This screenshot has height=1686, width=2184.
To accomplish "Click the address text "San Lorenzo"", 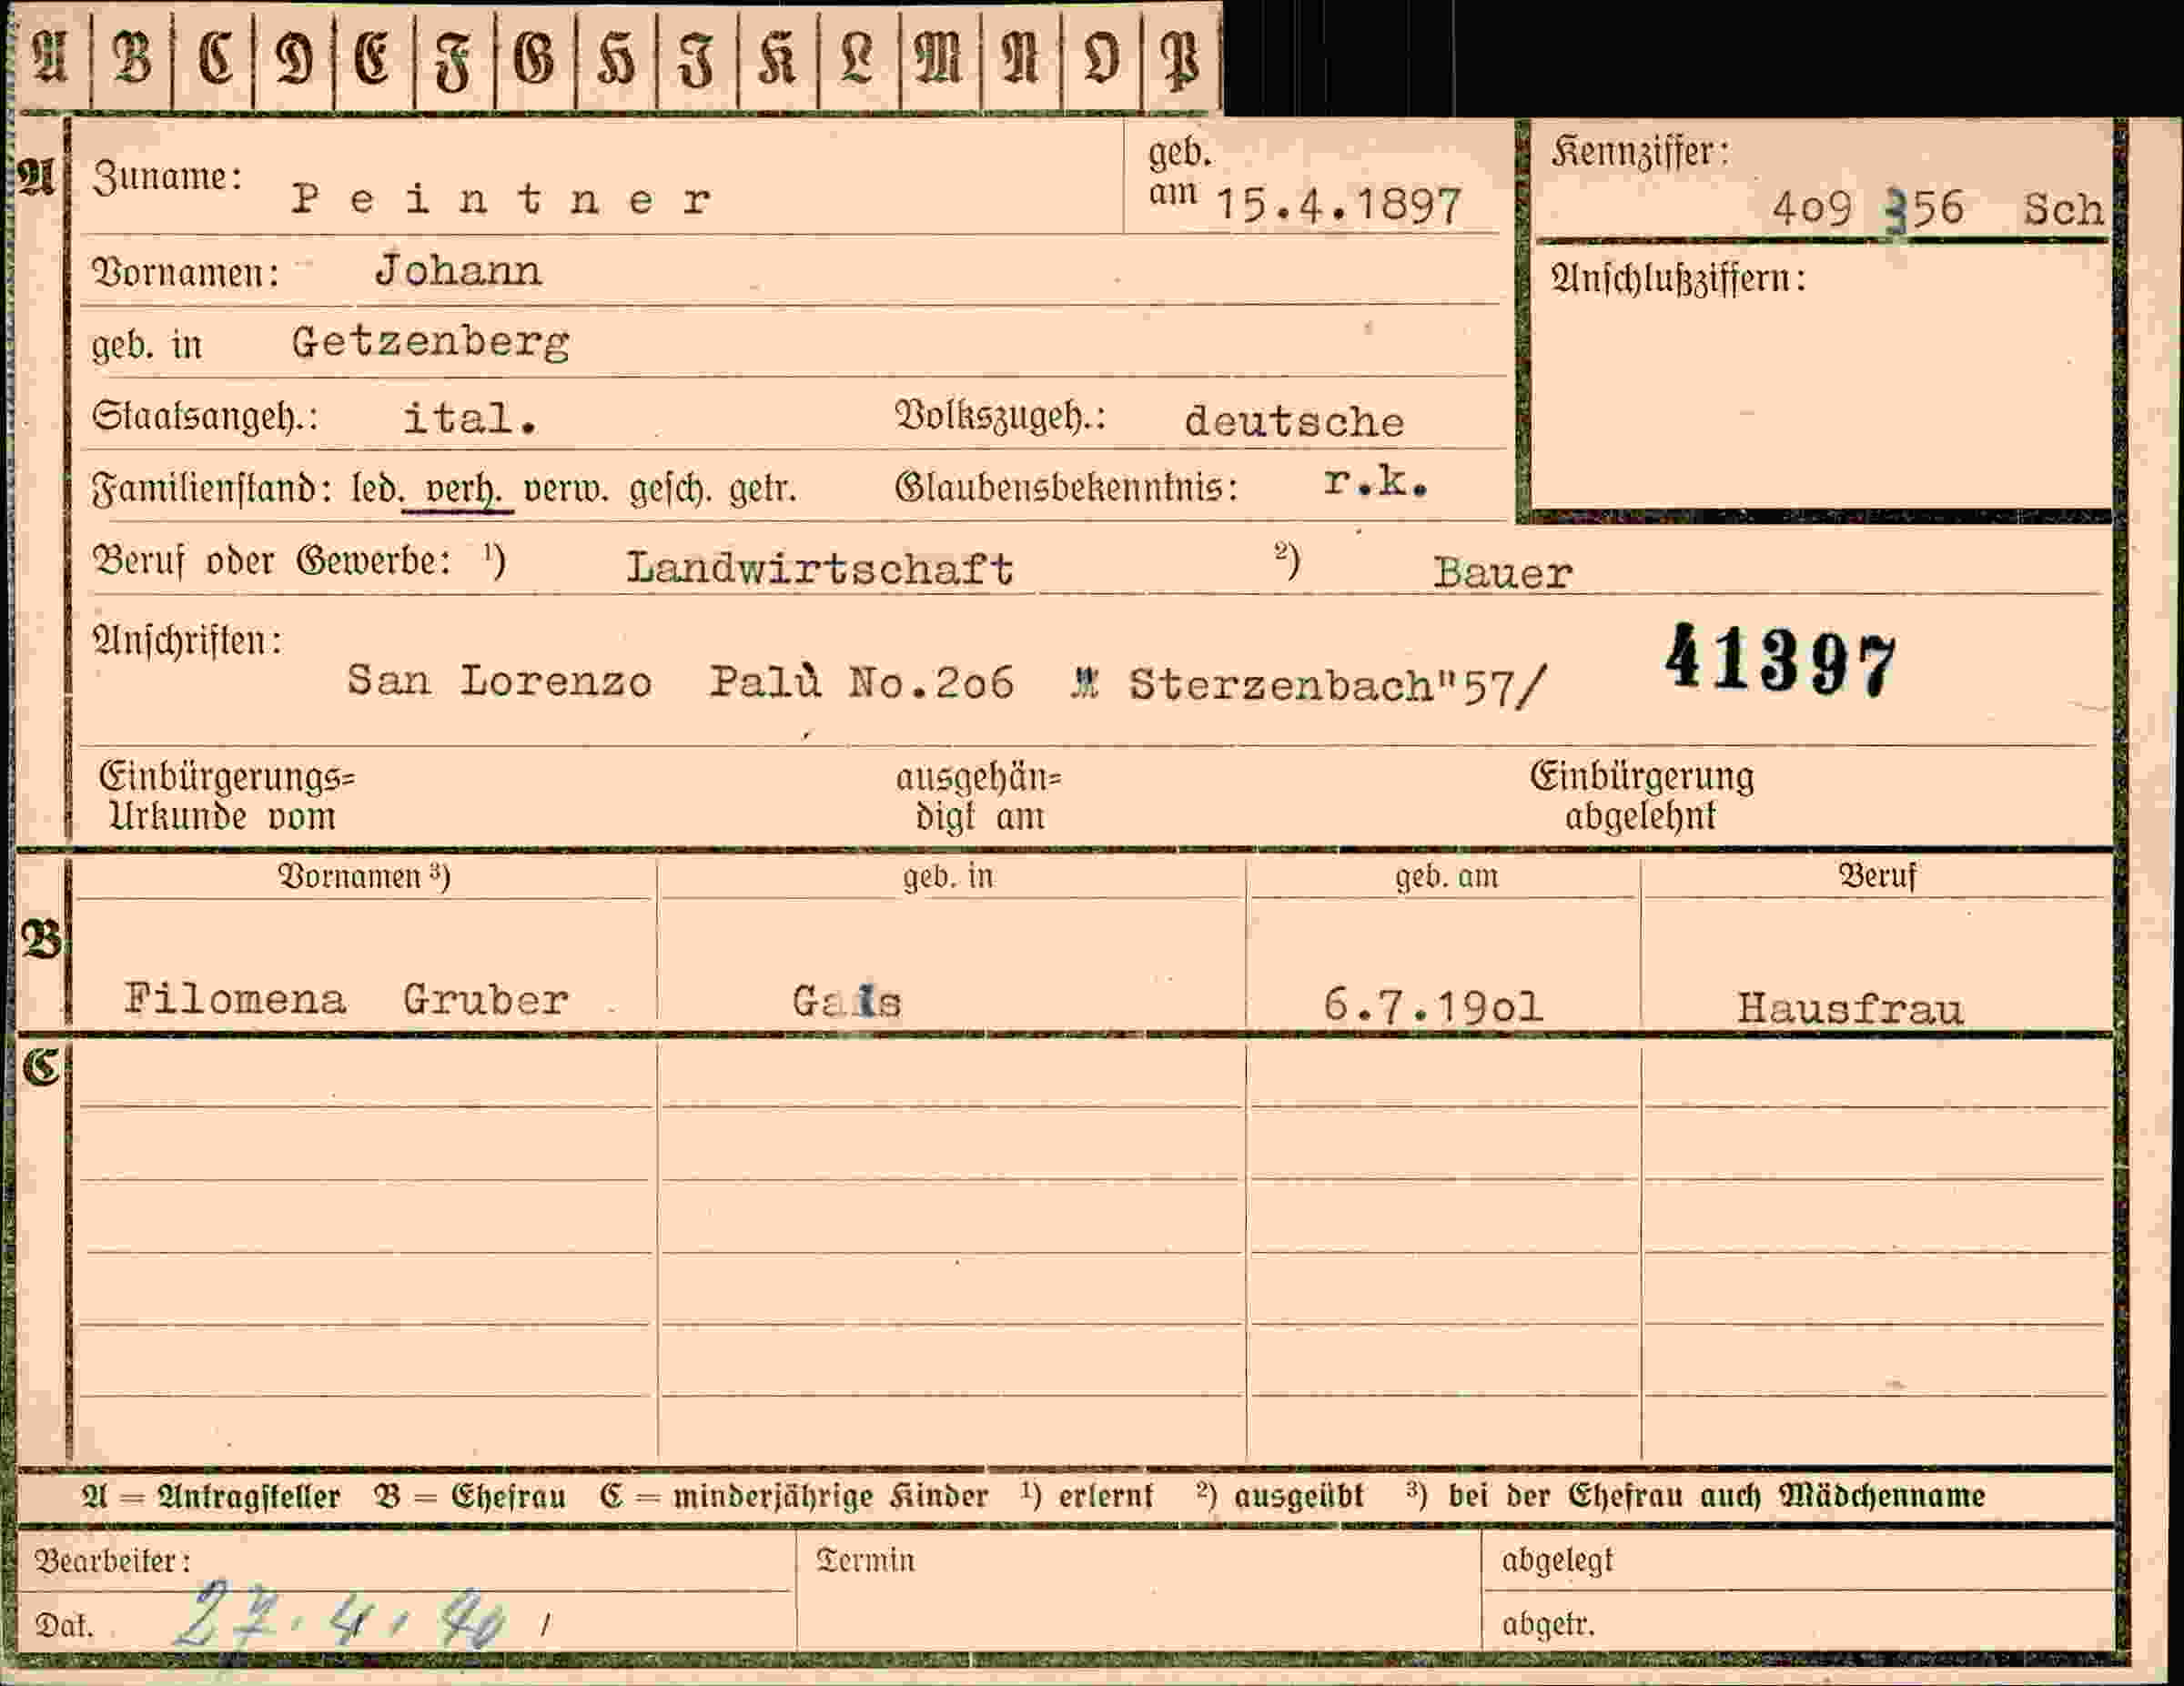I will 500,681.
